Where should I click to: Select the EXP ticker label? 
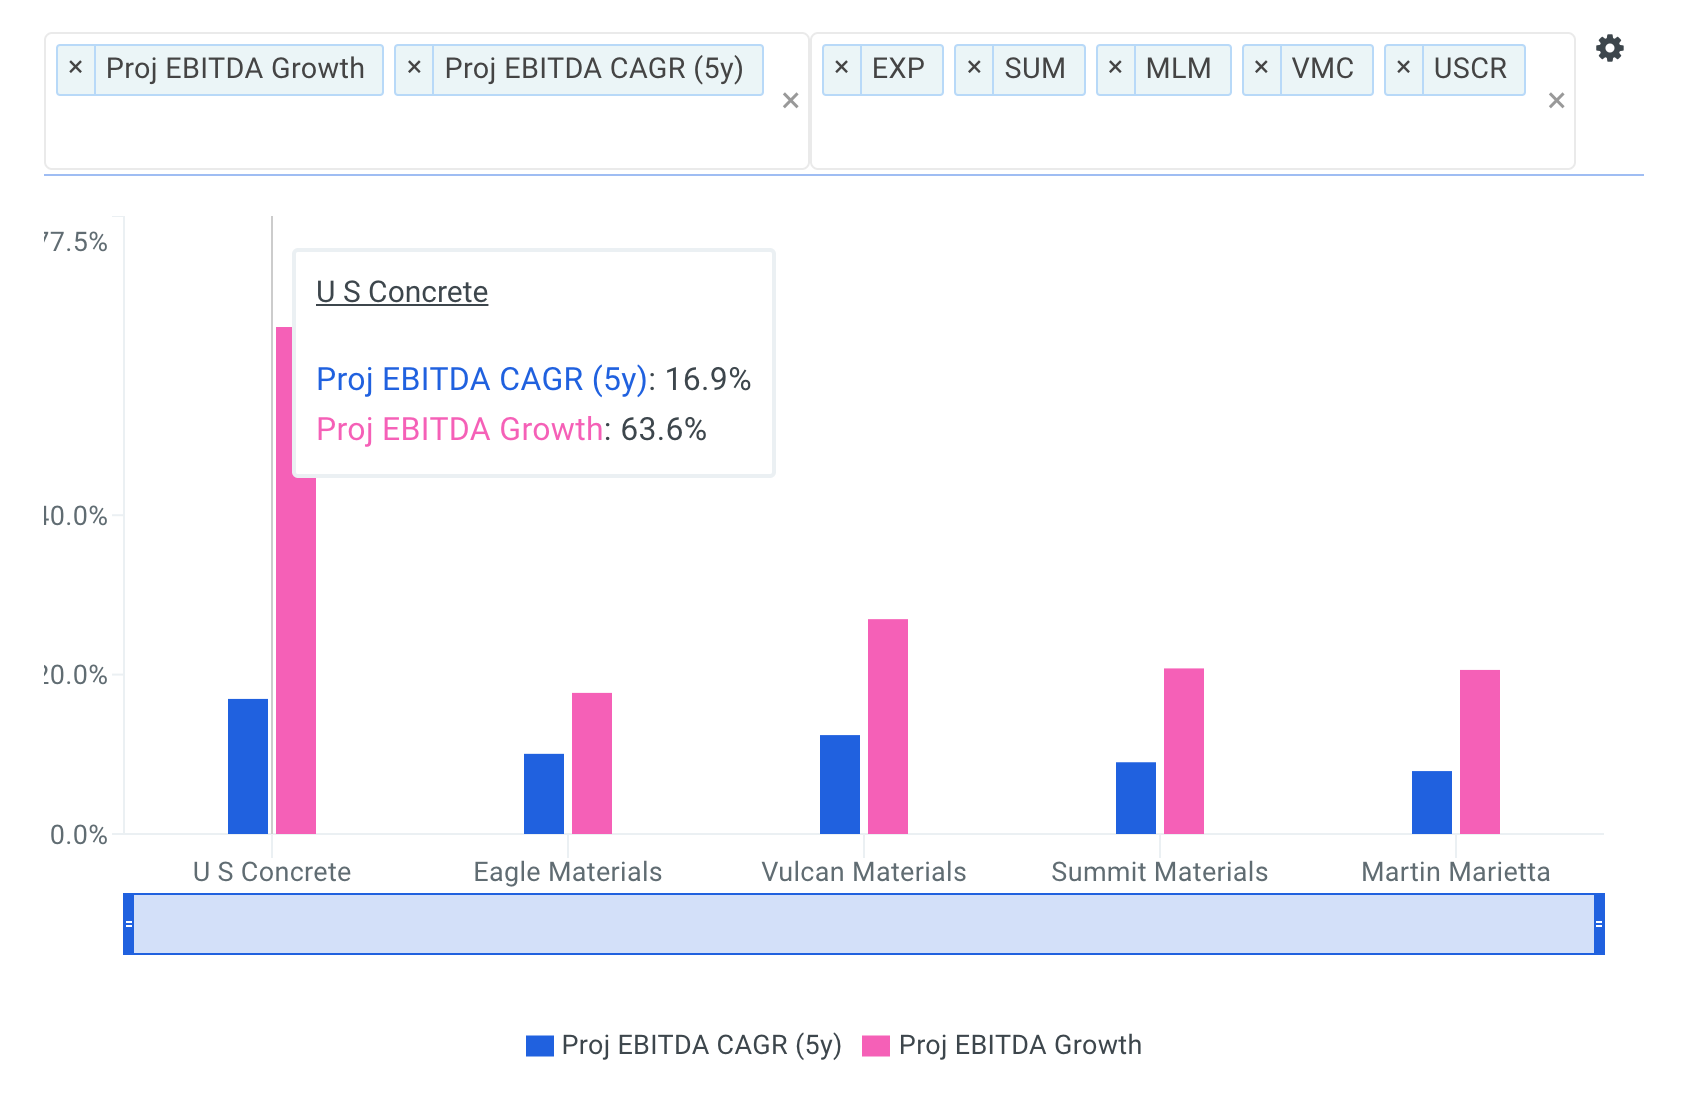coord(898,69)
